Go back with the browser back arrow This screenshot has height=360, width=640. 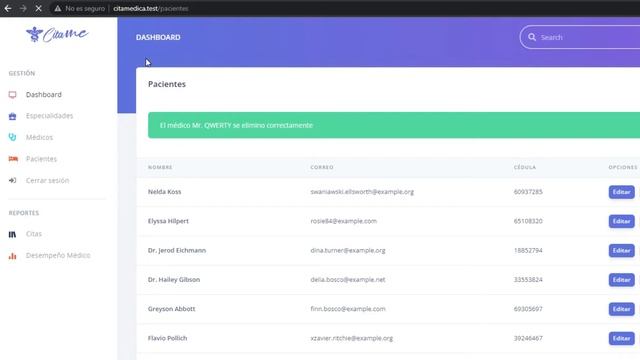pyautogui.click(x=8, y=8)
